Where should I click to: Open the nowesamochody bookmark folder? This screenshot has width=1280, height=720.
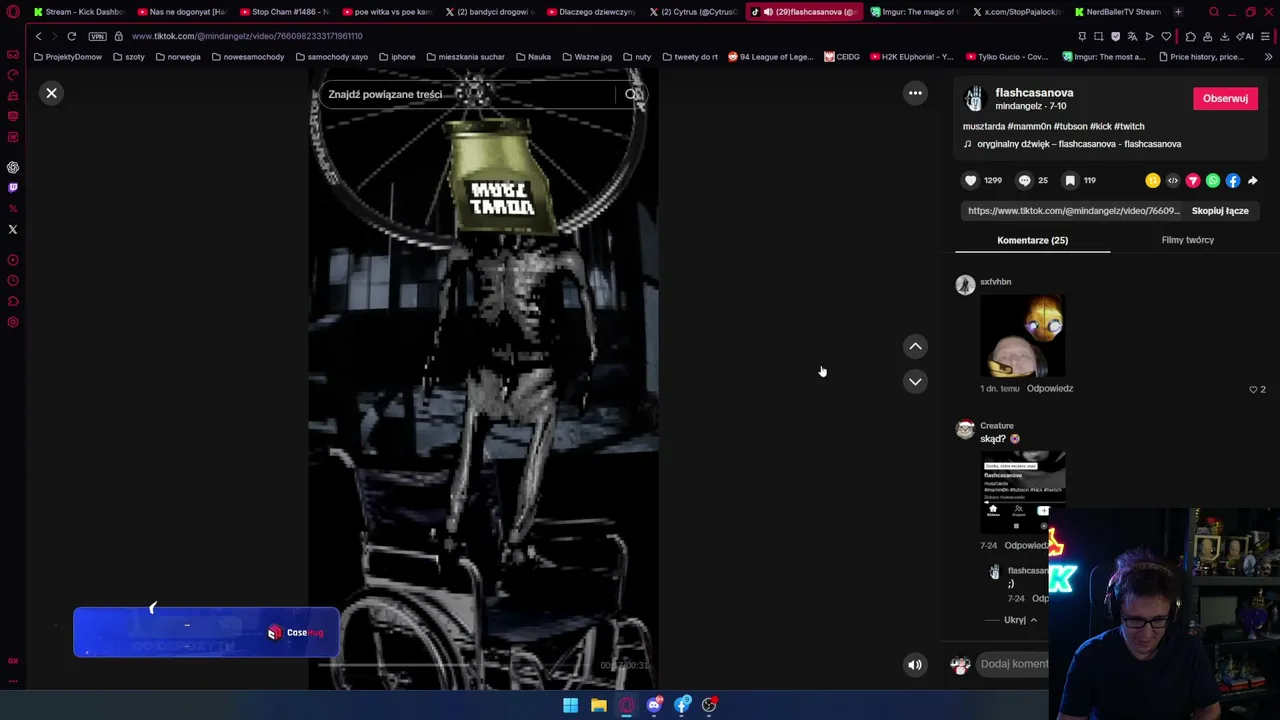click(247, 57)
